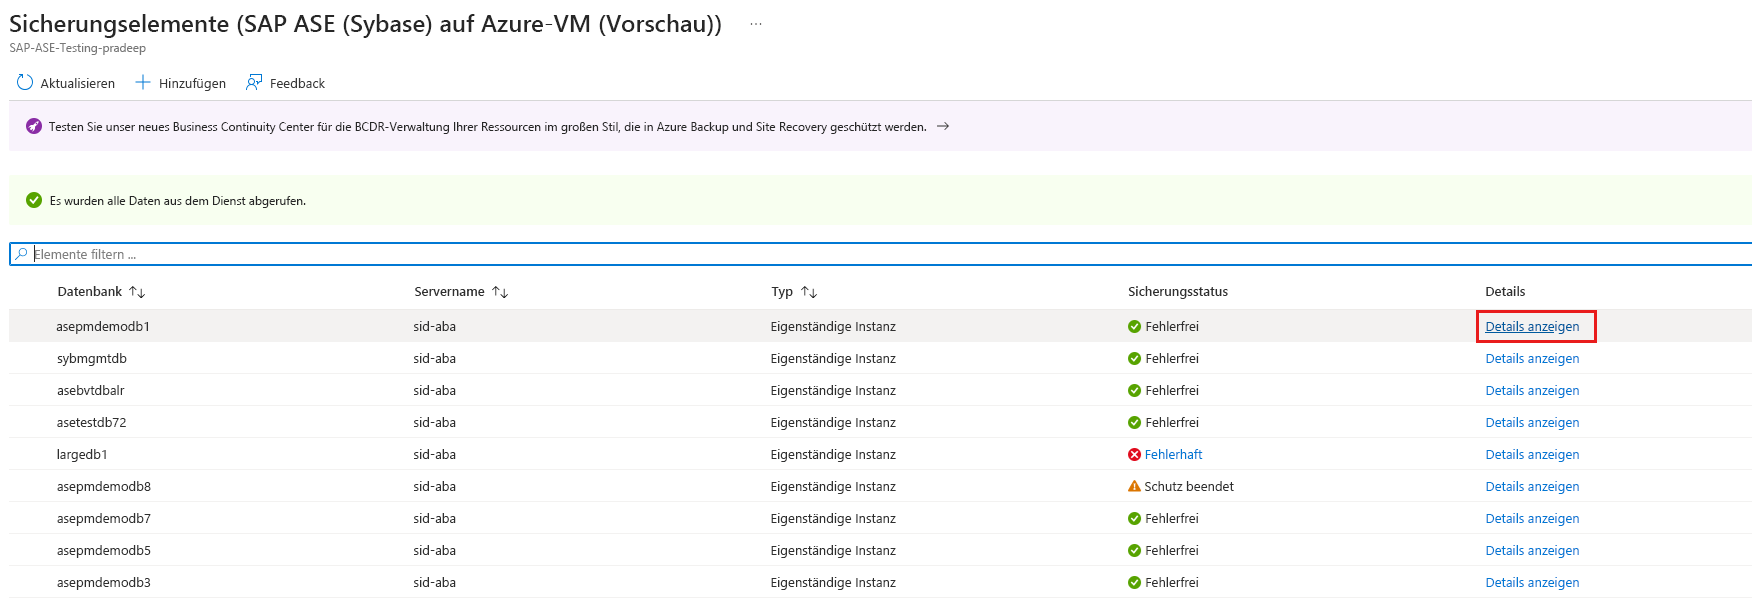This screenshot has width=1752, height=600.
Task: Click sid-aba server cell for largedb1
Action: click(x=435, y=454)
